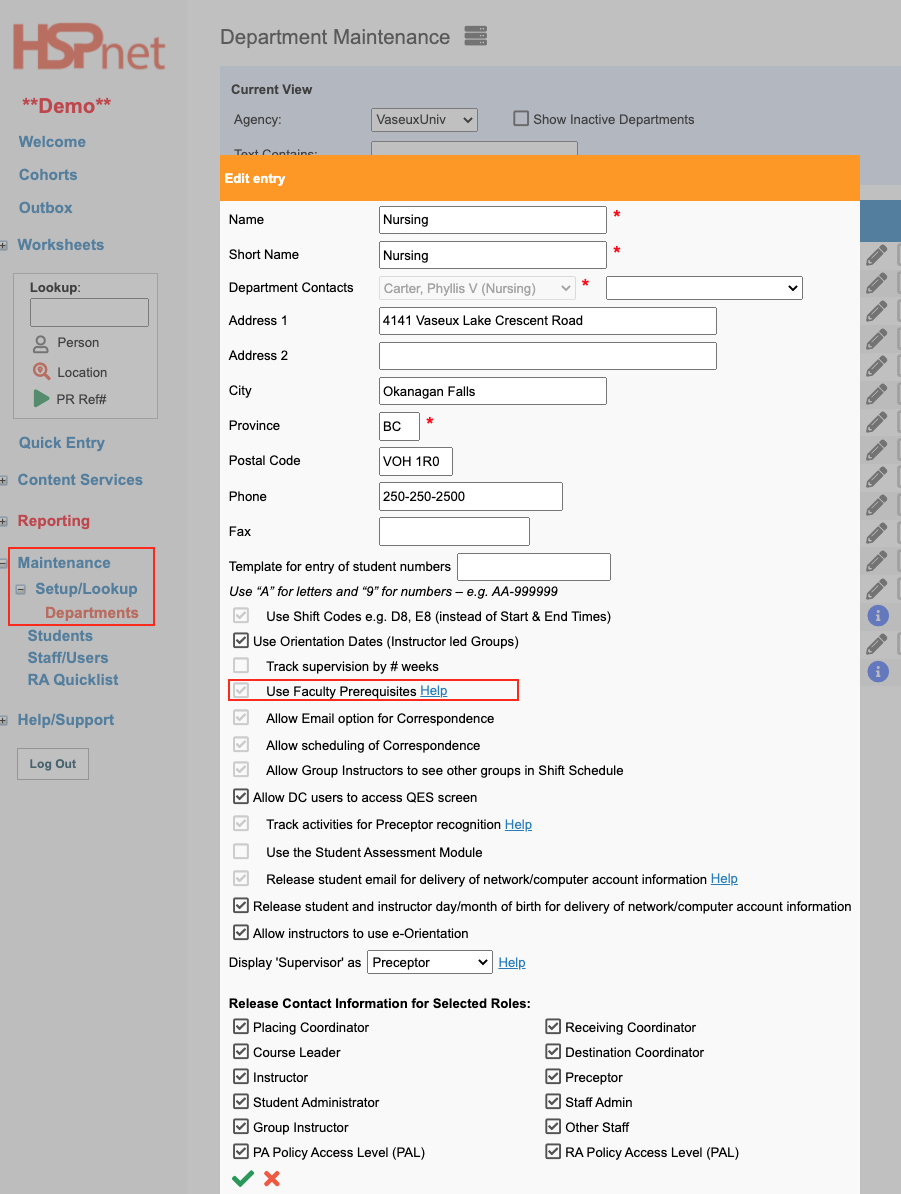The height and width of the screenshot is (1194, 901).
Task: Open the Agency VaseuxUniv dropdown
Action: [x=424, y=120]
